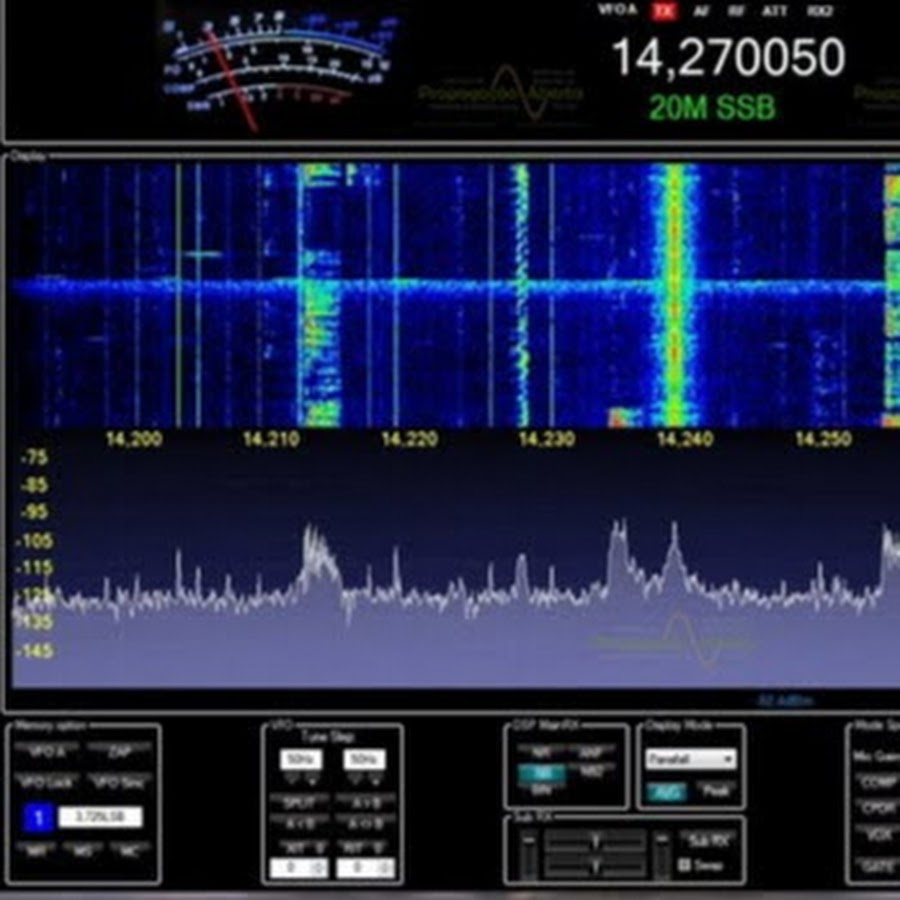Toggle the COMP compressor button
The width and height of the screenshot is (900, 900).
pos(878,782)
